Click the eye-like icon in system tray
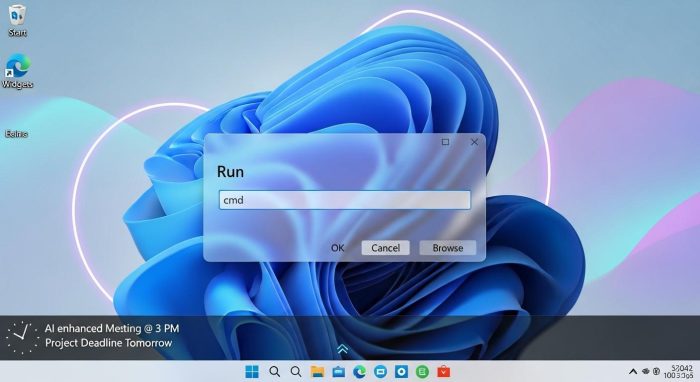 coord(646,371)
